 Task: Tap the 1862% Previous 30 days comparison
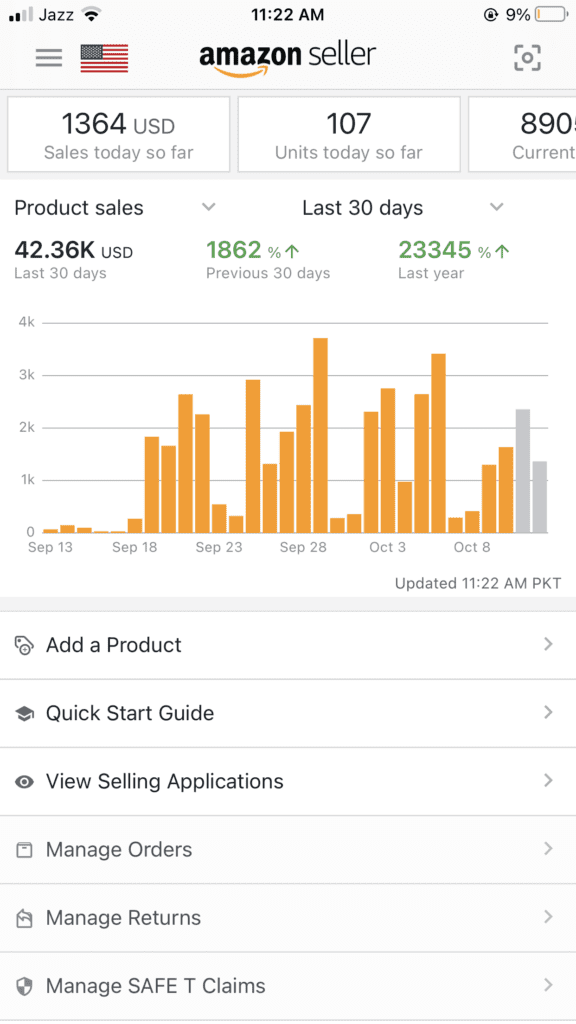point(268,259)
